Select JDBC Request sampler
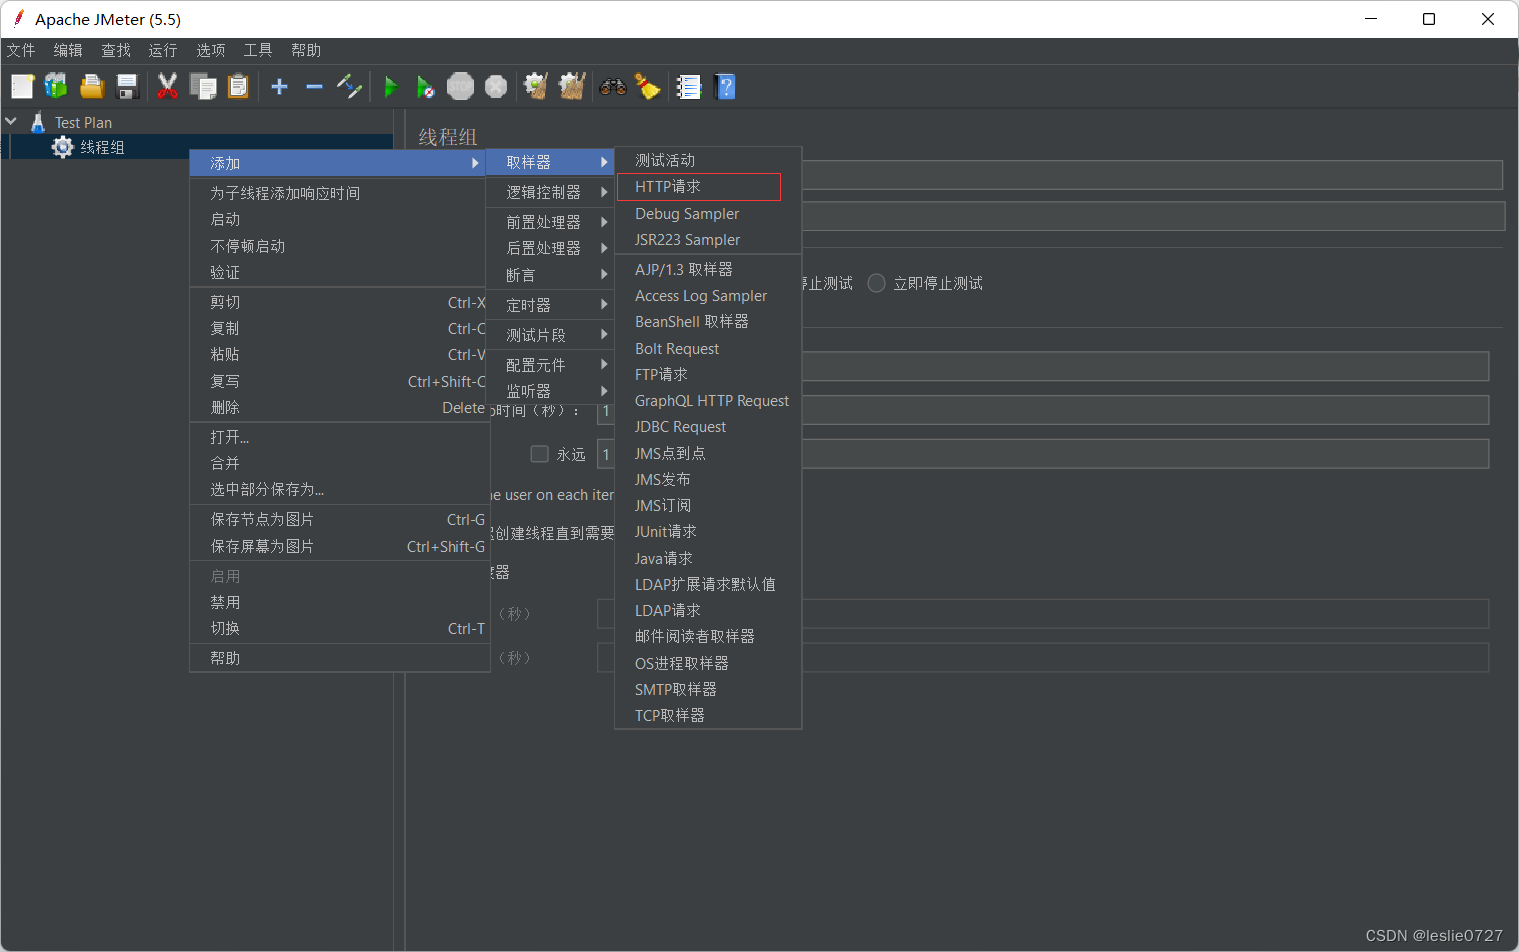Viewport: 1519px width, 952px height. click(x=708, y=427)
